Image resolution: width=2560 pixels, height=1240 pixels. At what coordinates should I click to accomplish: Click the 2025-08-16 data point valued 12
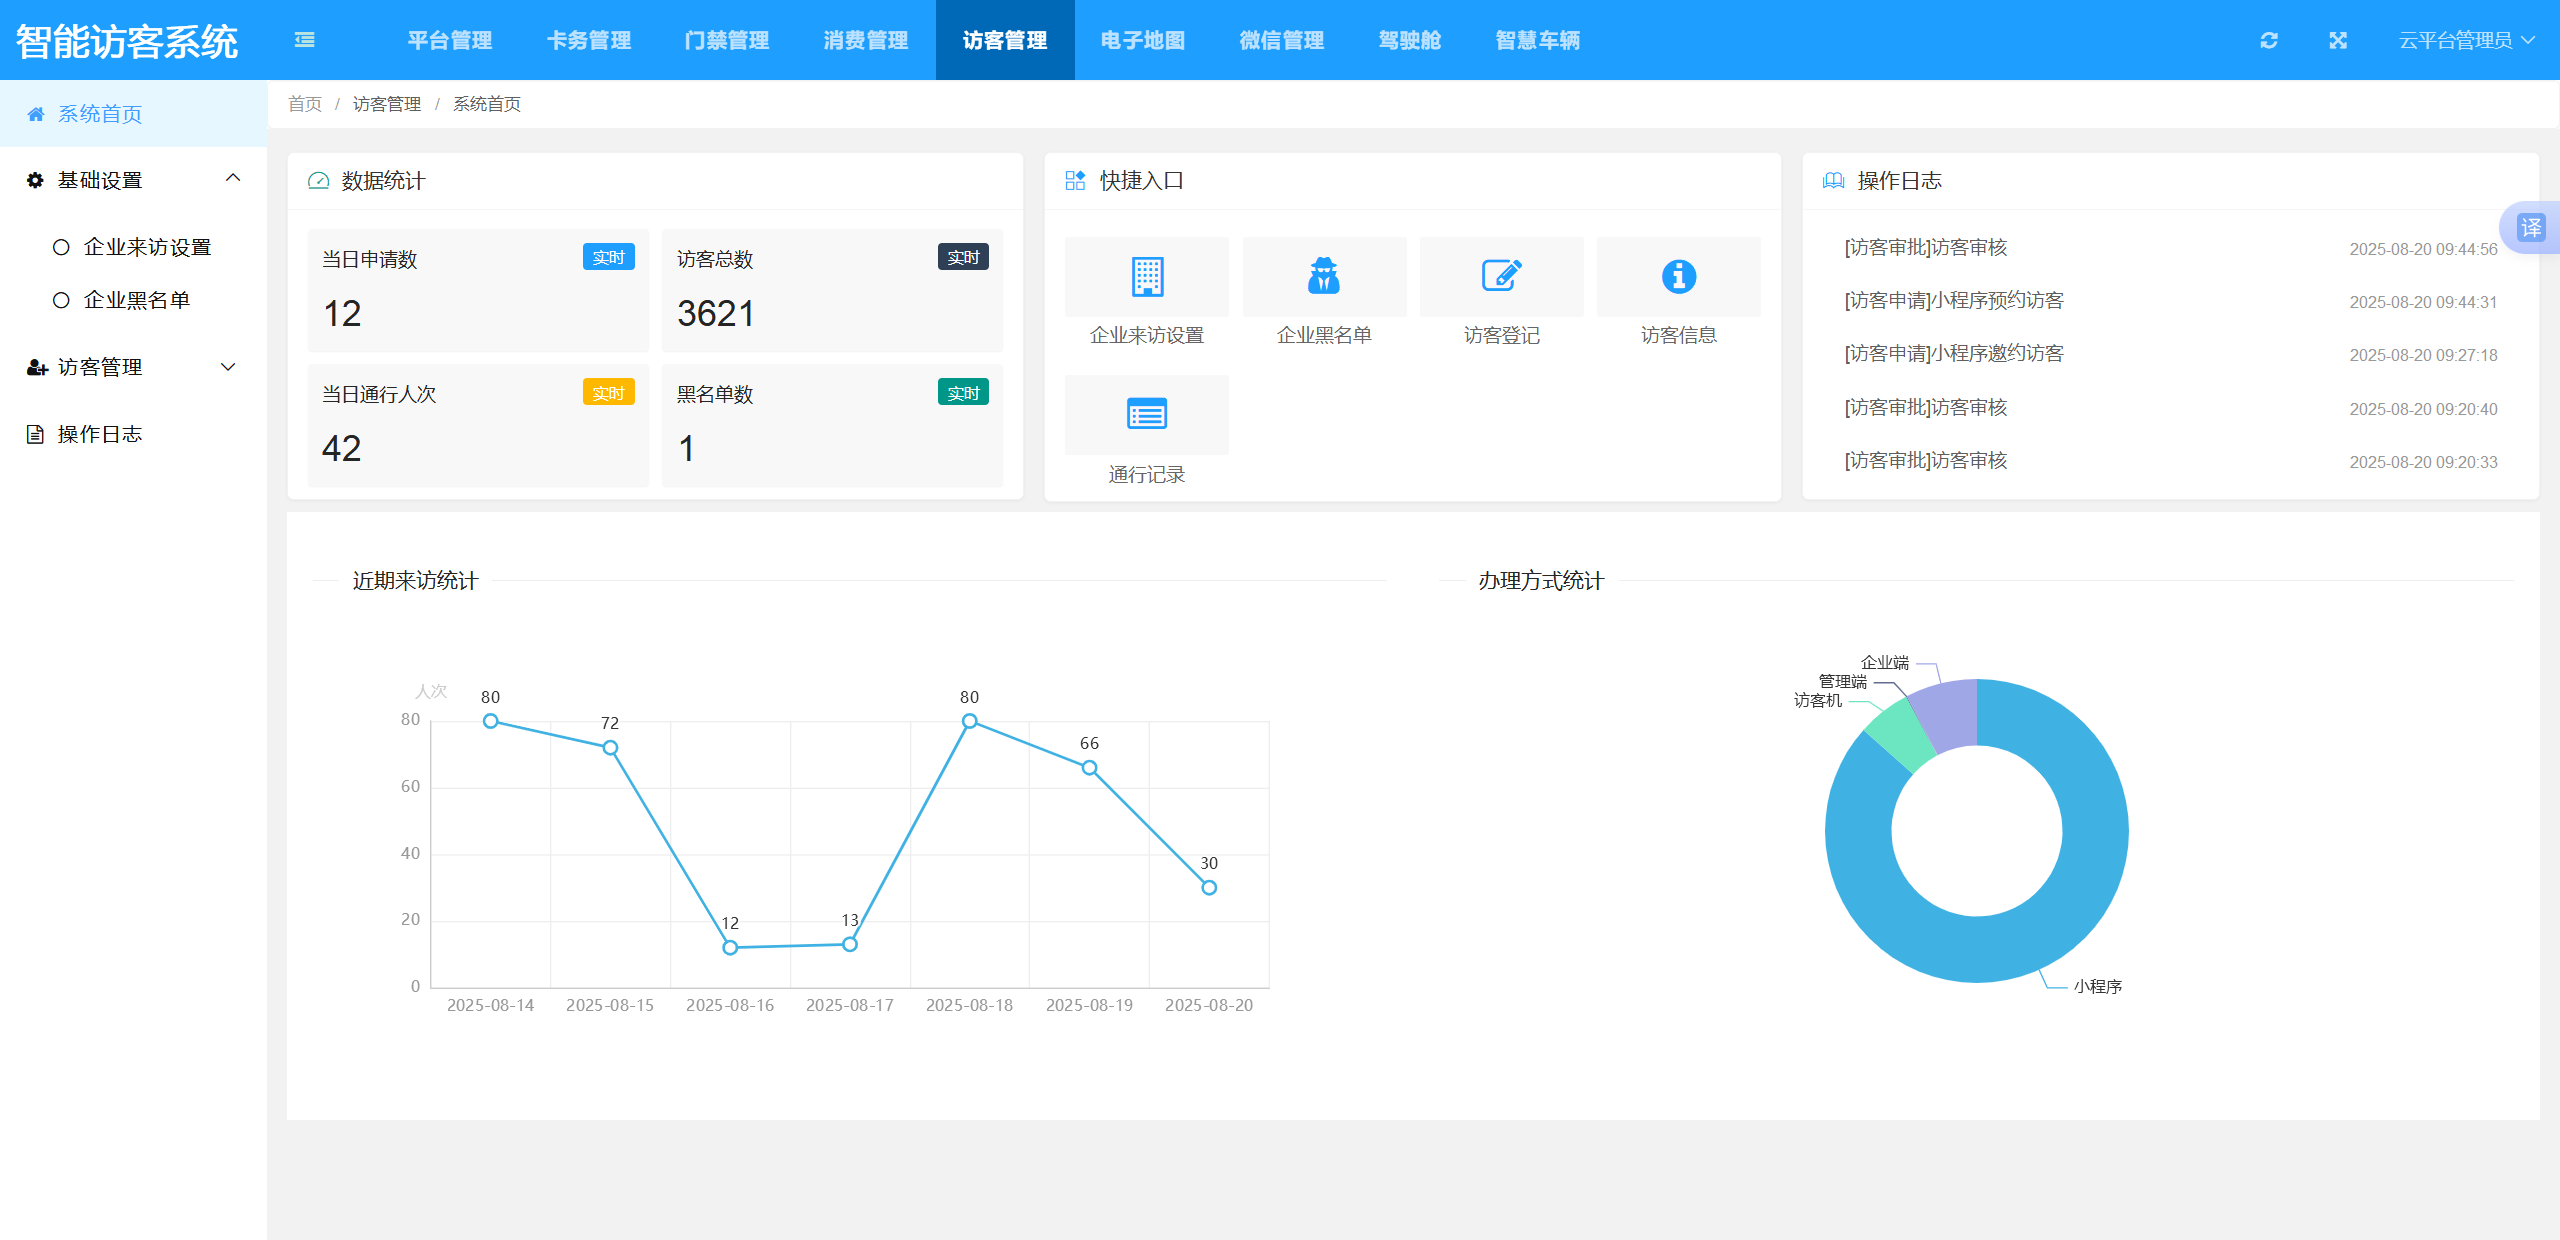tap(730, 947)
